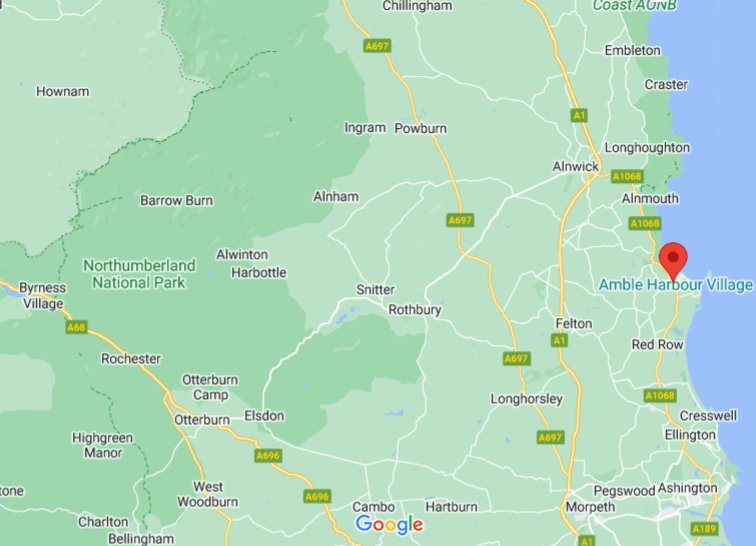
Task: Click the Google logo
Action: pos(389,524)
